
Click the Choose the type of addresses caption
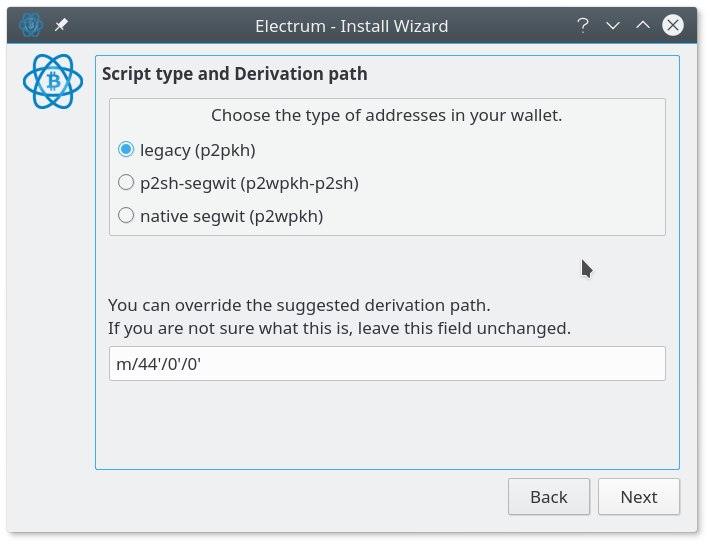(387, 115)
